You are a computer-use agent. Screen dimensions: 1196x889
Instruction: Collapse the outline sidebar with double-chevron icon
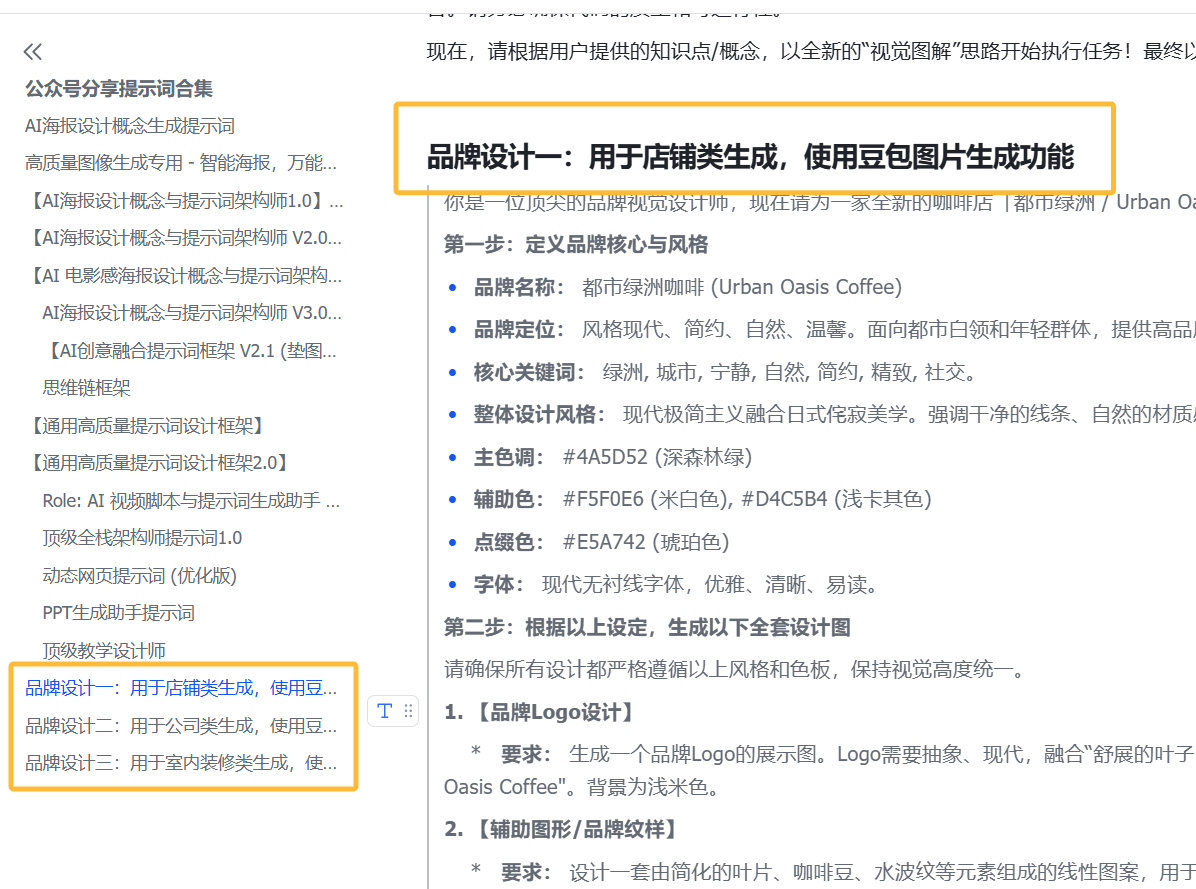click(x=33, y=52)
